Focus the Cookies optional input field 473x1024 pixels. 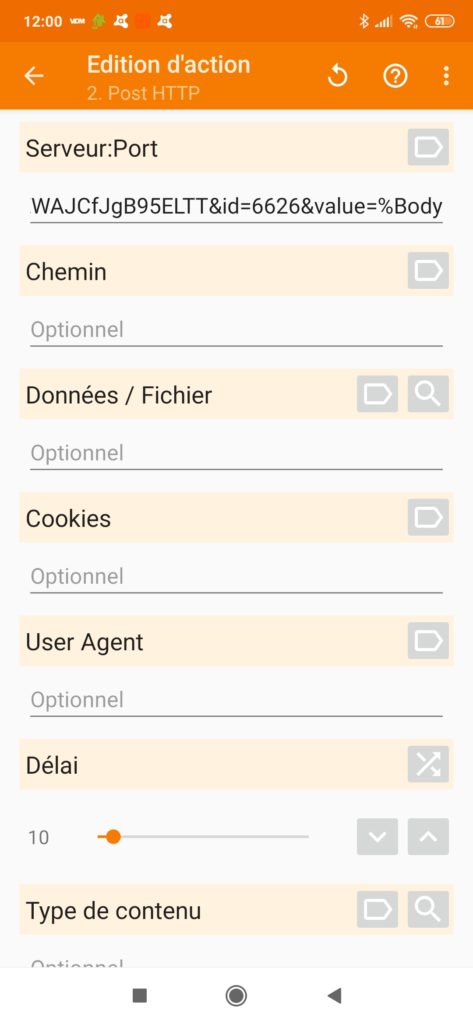[x=236, y=577]
